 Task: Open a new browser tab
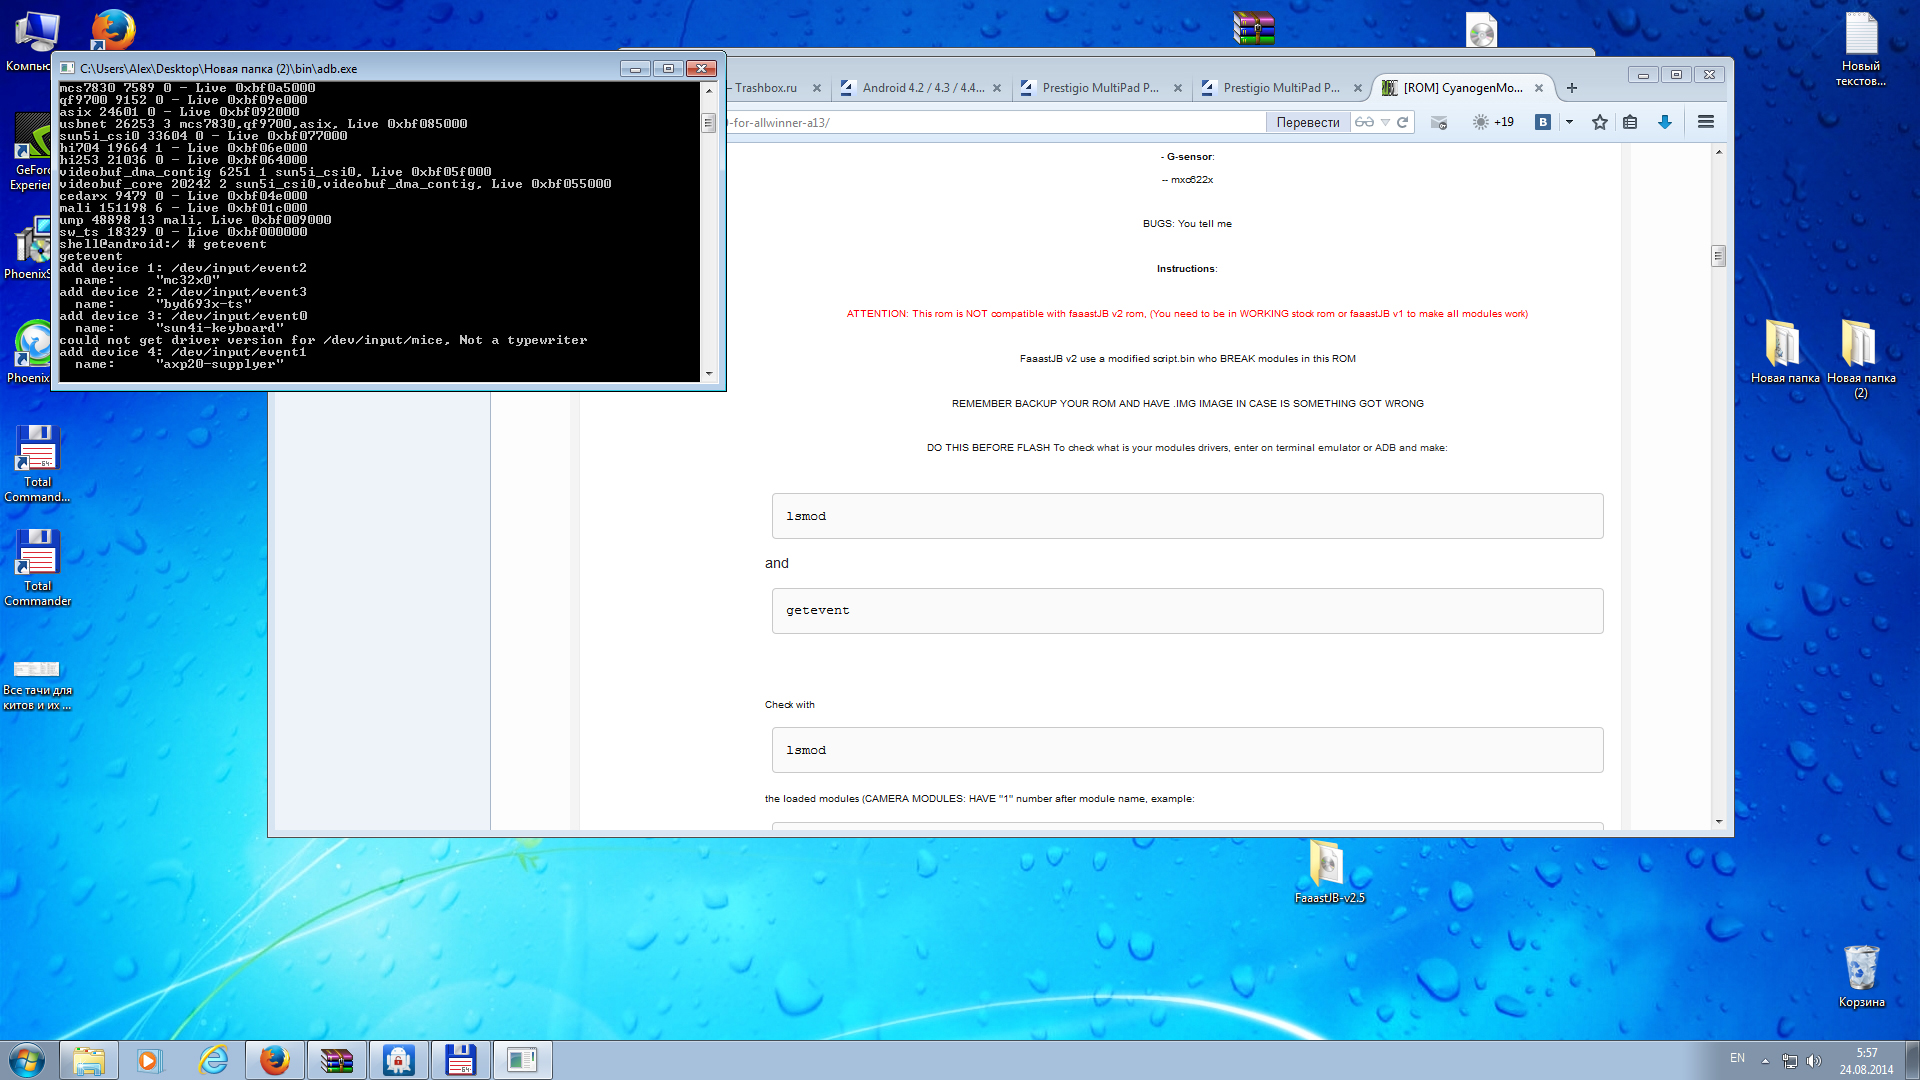click(1572, 88)
